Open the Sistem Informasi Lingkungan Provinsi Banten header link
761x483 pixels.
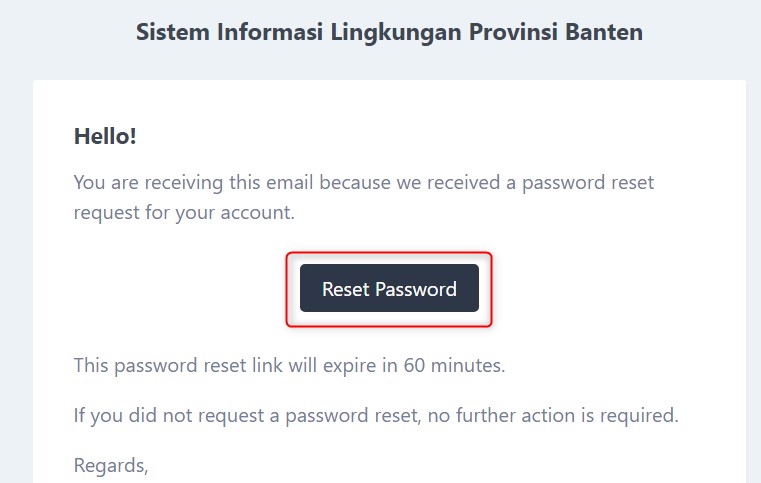click(389, 32)
